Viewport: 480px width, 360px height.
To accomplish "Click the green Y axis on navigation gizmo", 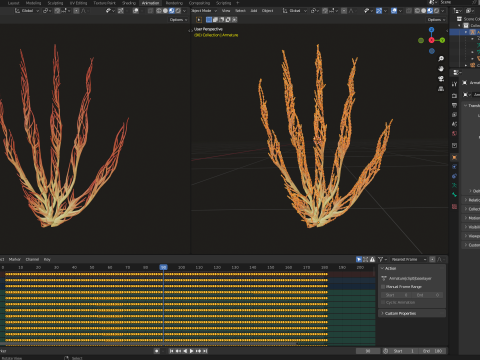I will pyautogui.click(x=442, y=40).
